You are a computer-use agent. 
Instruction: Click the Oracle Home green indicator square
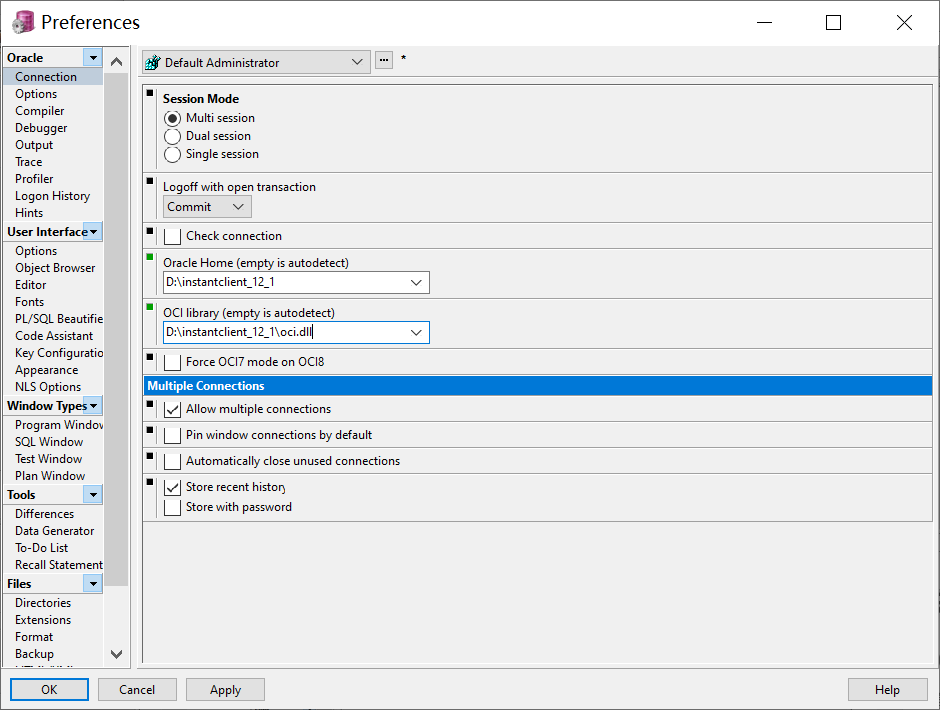[x=150, y=257]
